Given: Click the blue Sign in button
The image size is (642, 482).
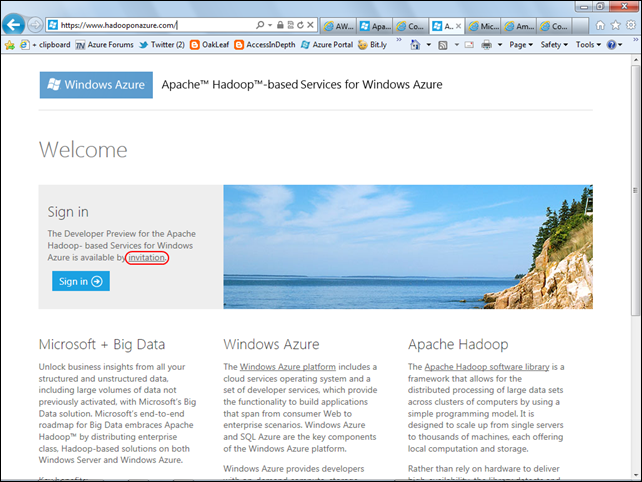Looking at the screenshot, I should [81, 281].
